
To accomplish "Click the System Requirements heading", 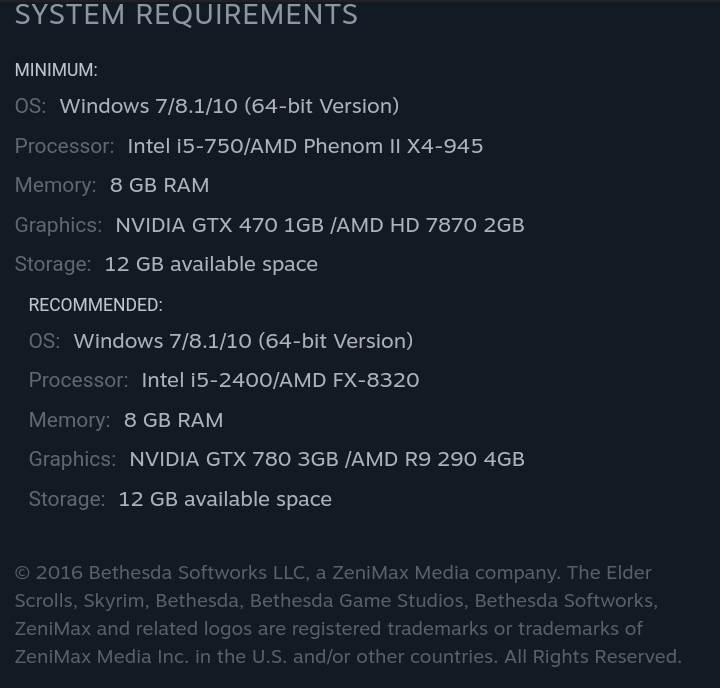I will tap(186, 16).
